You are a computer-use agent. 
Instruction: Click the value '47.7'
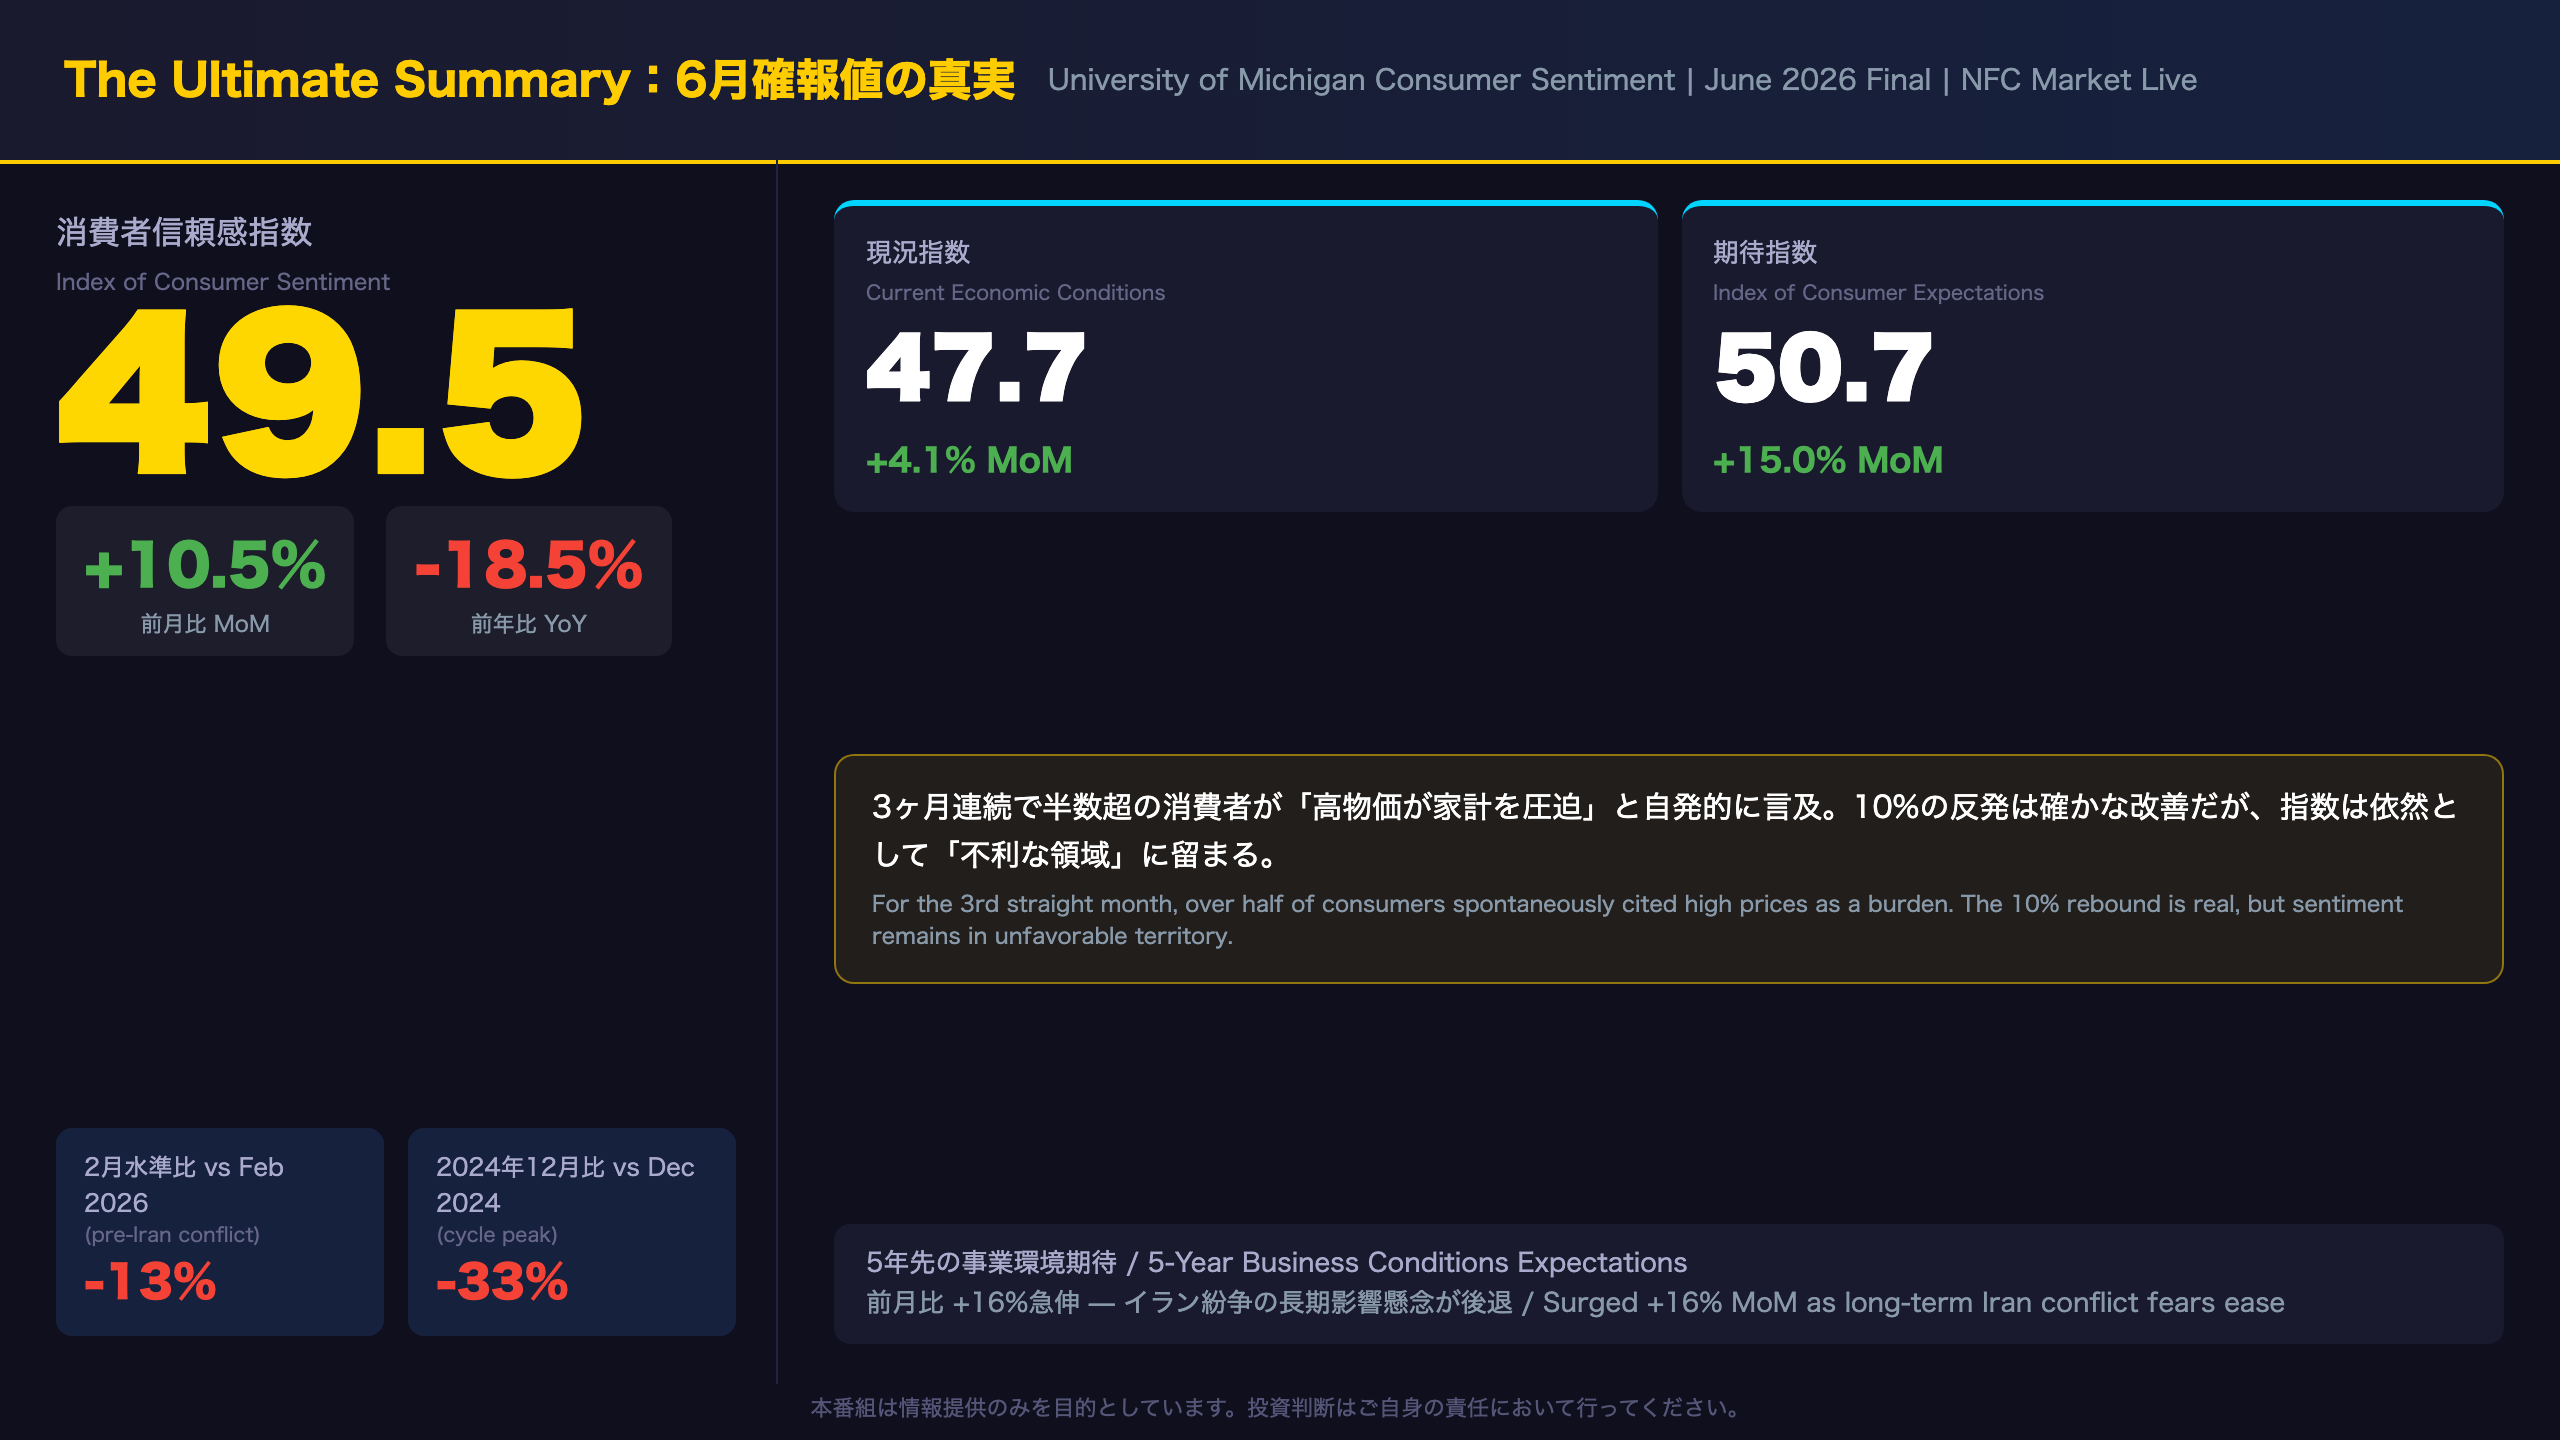[975, 368]
